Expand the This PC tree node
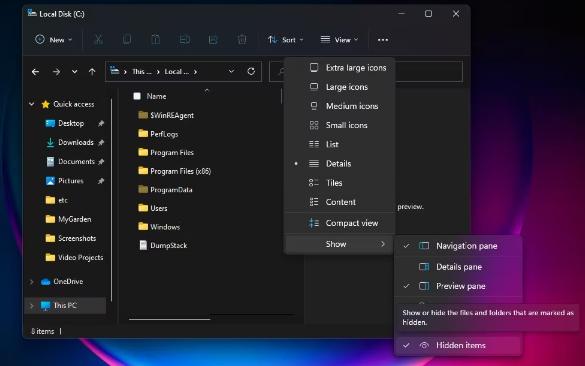585x366 pixels. pos(32,306)
